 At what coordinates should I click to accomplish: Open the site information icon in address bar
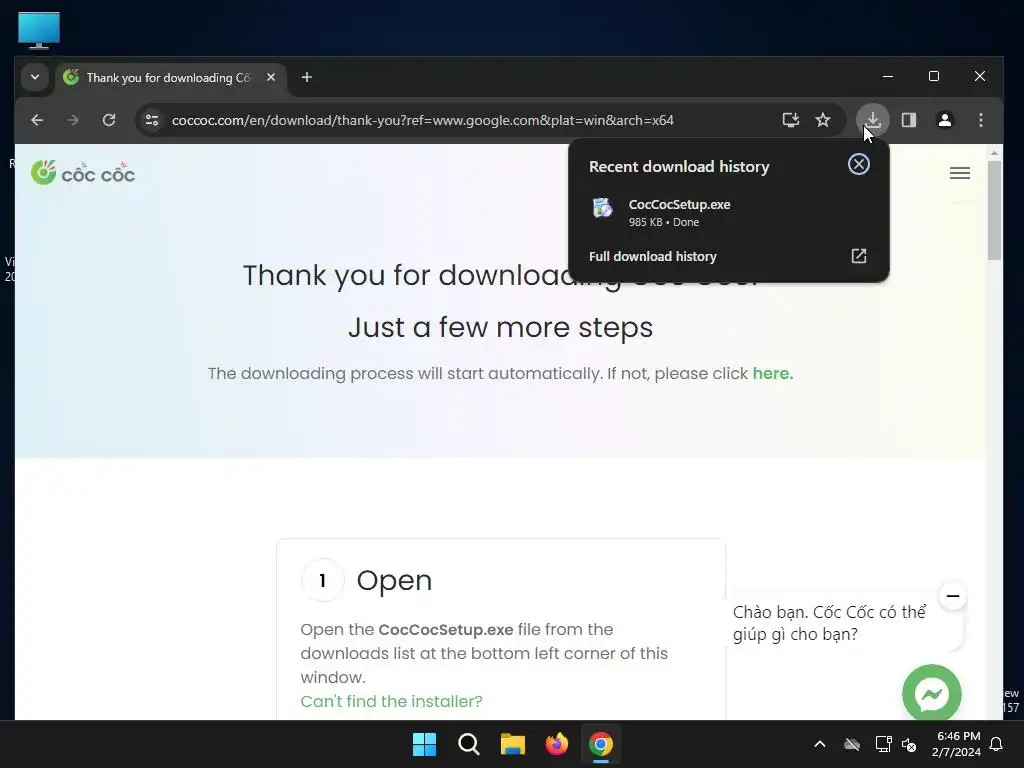pos(152,120)
